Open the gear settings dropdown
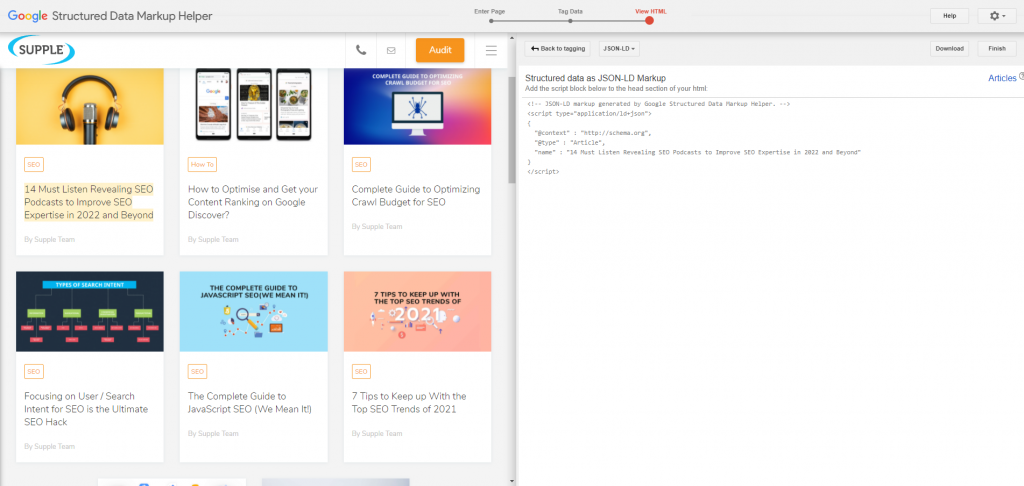 tap(997, 16)
